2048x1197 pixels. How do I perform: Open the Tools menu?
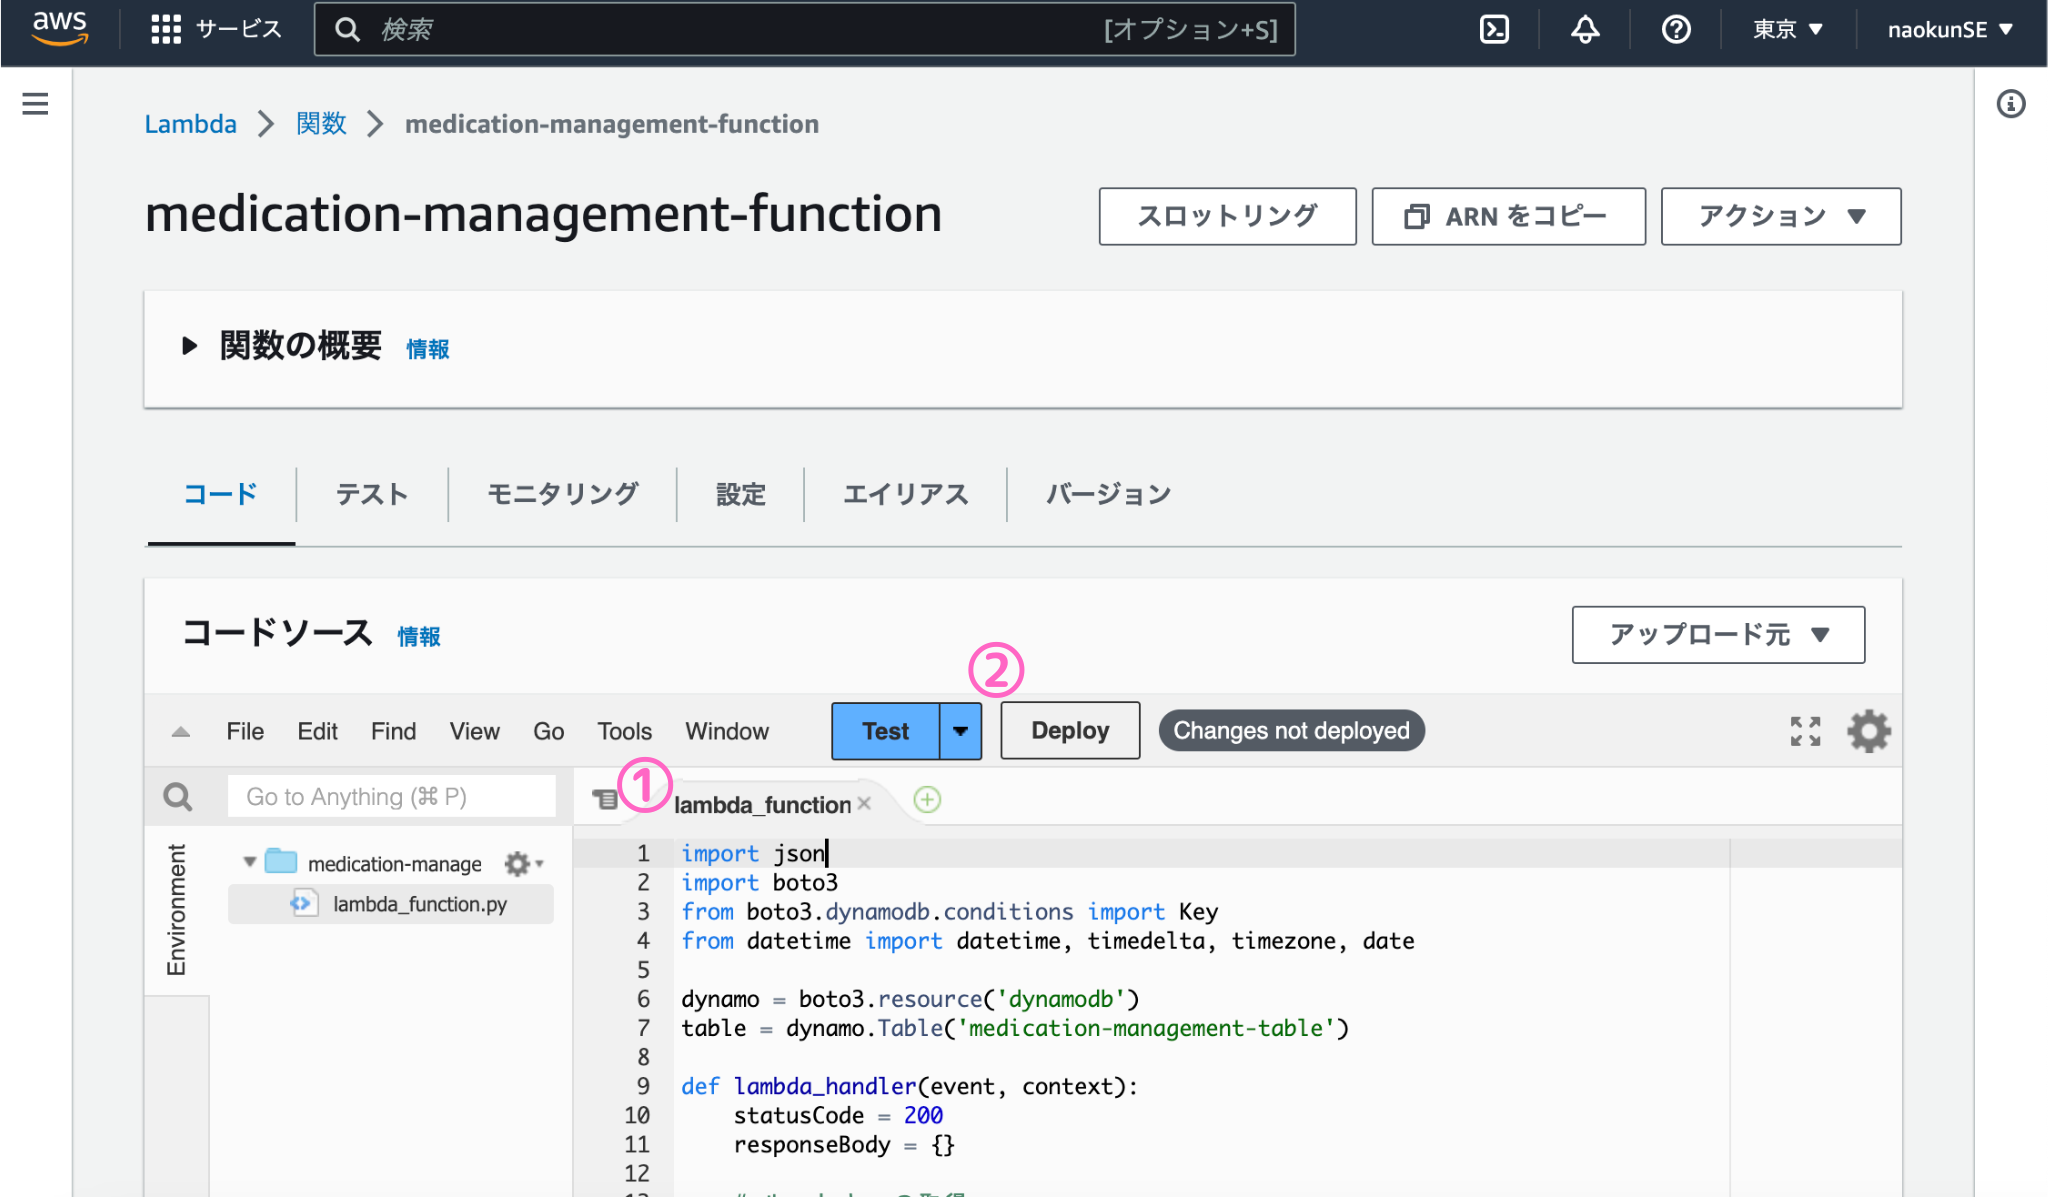point(624,731)
